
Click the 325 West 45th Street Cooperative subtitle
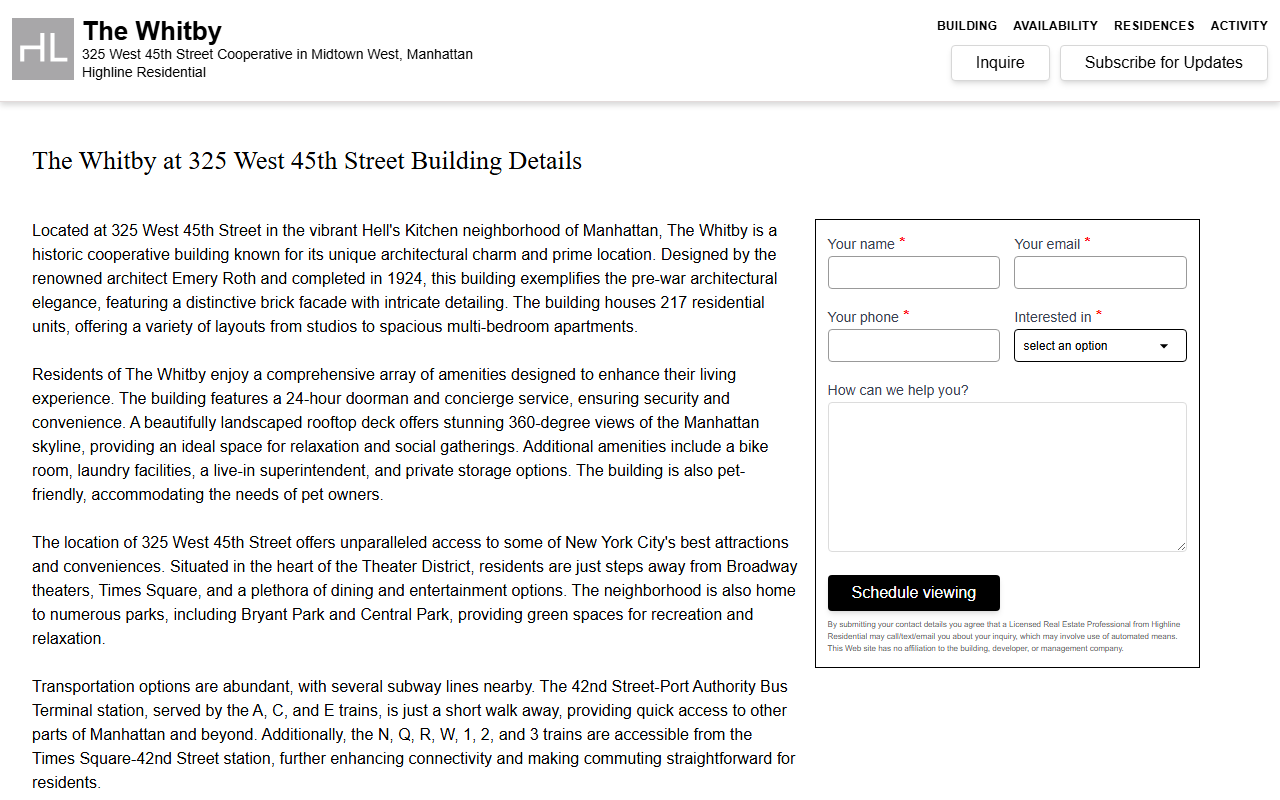[x=277, y=54]
